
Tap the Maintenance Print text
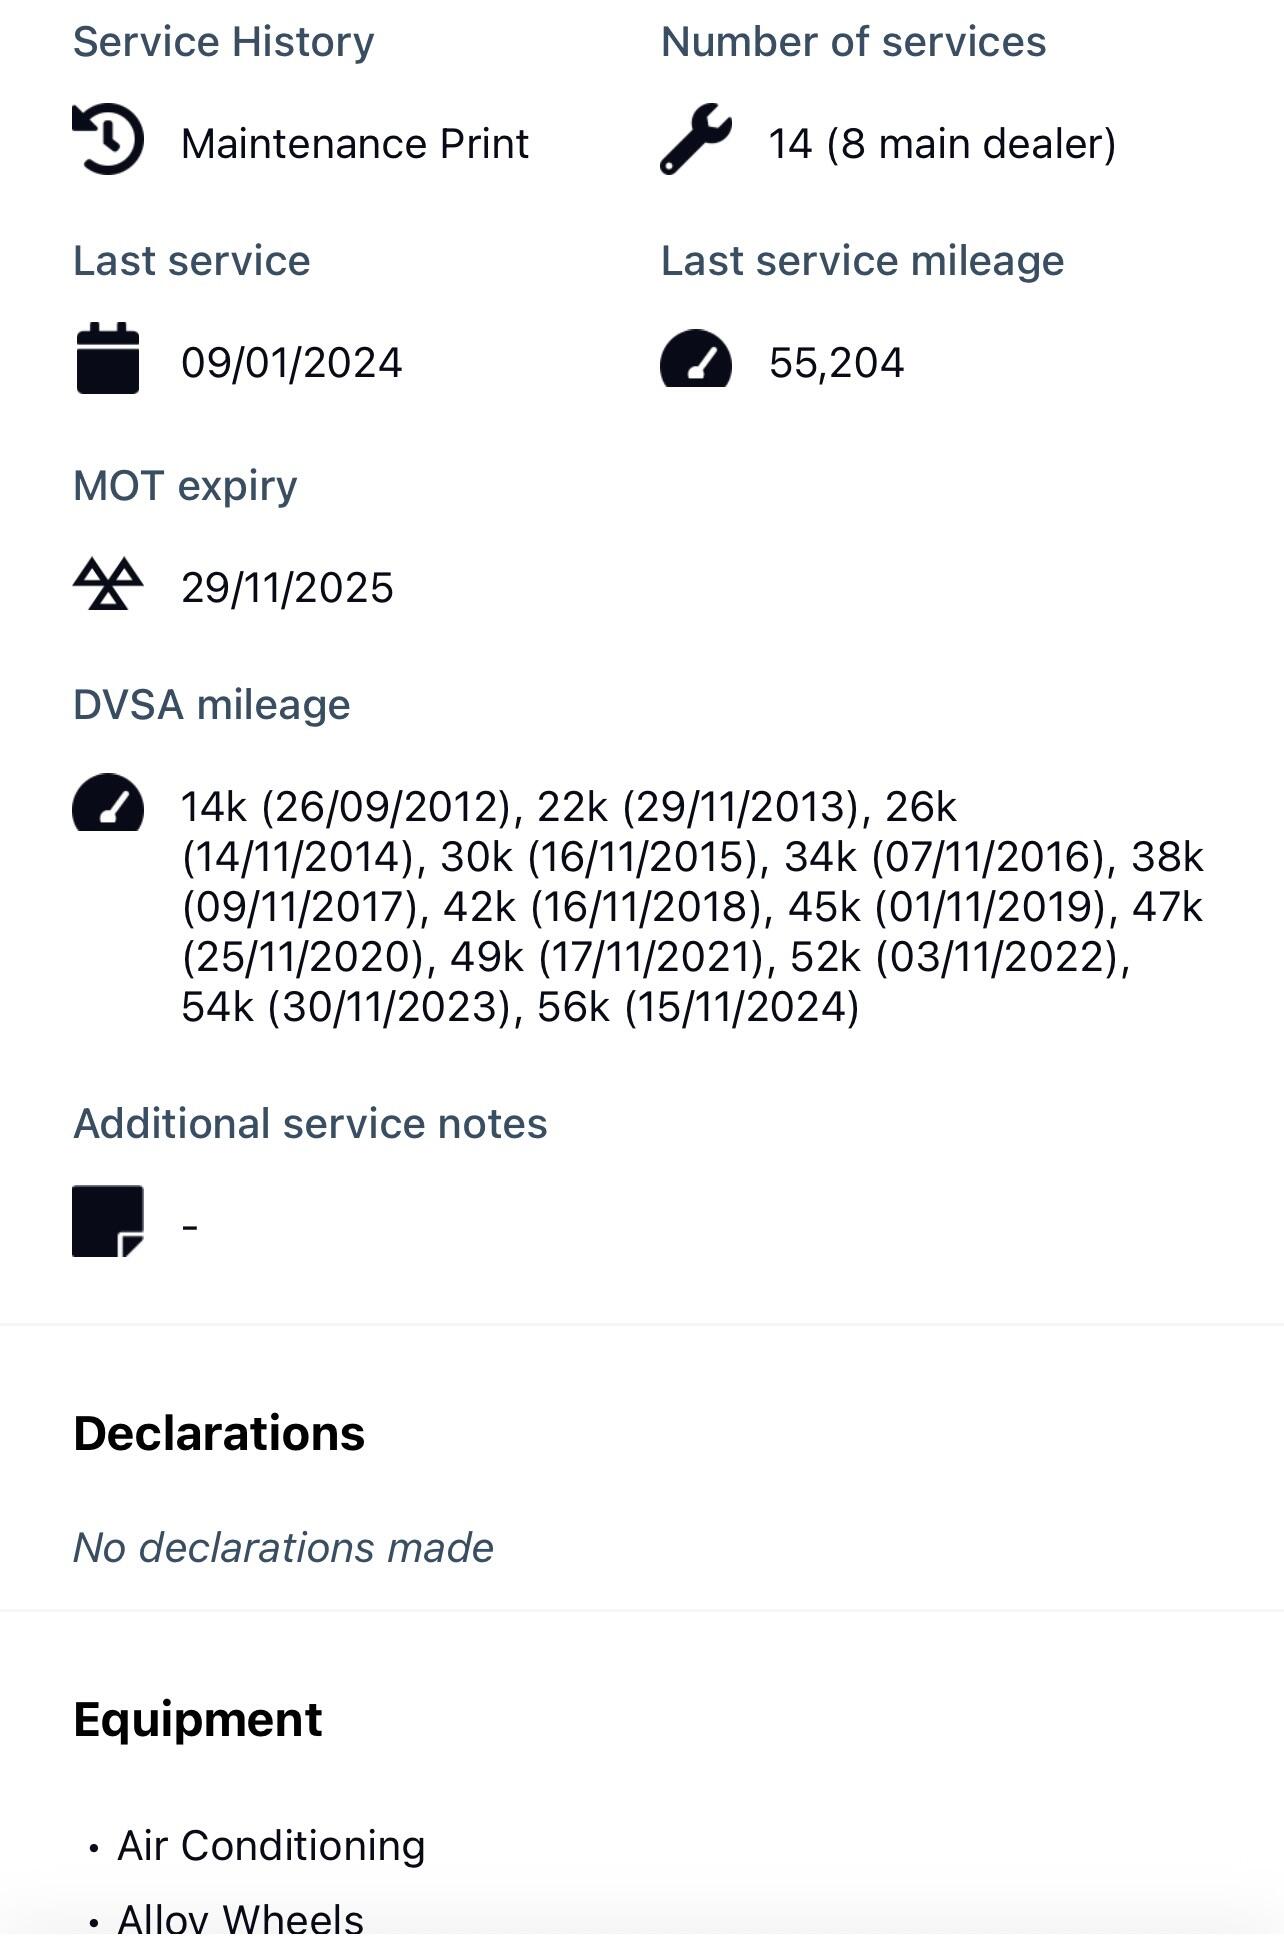click(x=354, y=144)
